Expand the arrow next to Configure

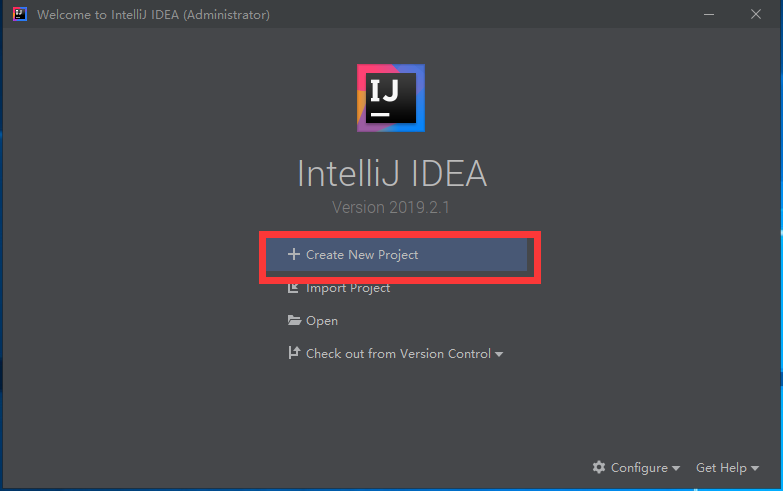tap(676, 469)
